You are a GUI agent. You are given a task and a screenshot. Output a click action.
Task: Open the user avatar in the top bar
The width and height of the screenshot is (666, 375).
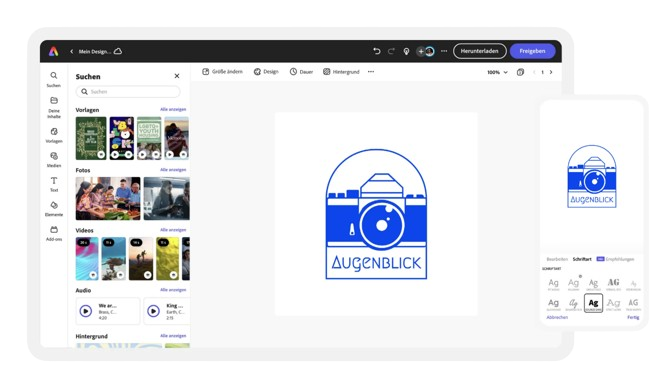tap(430, 51)
